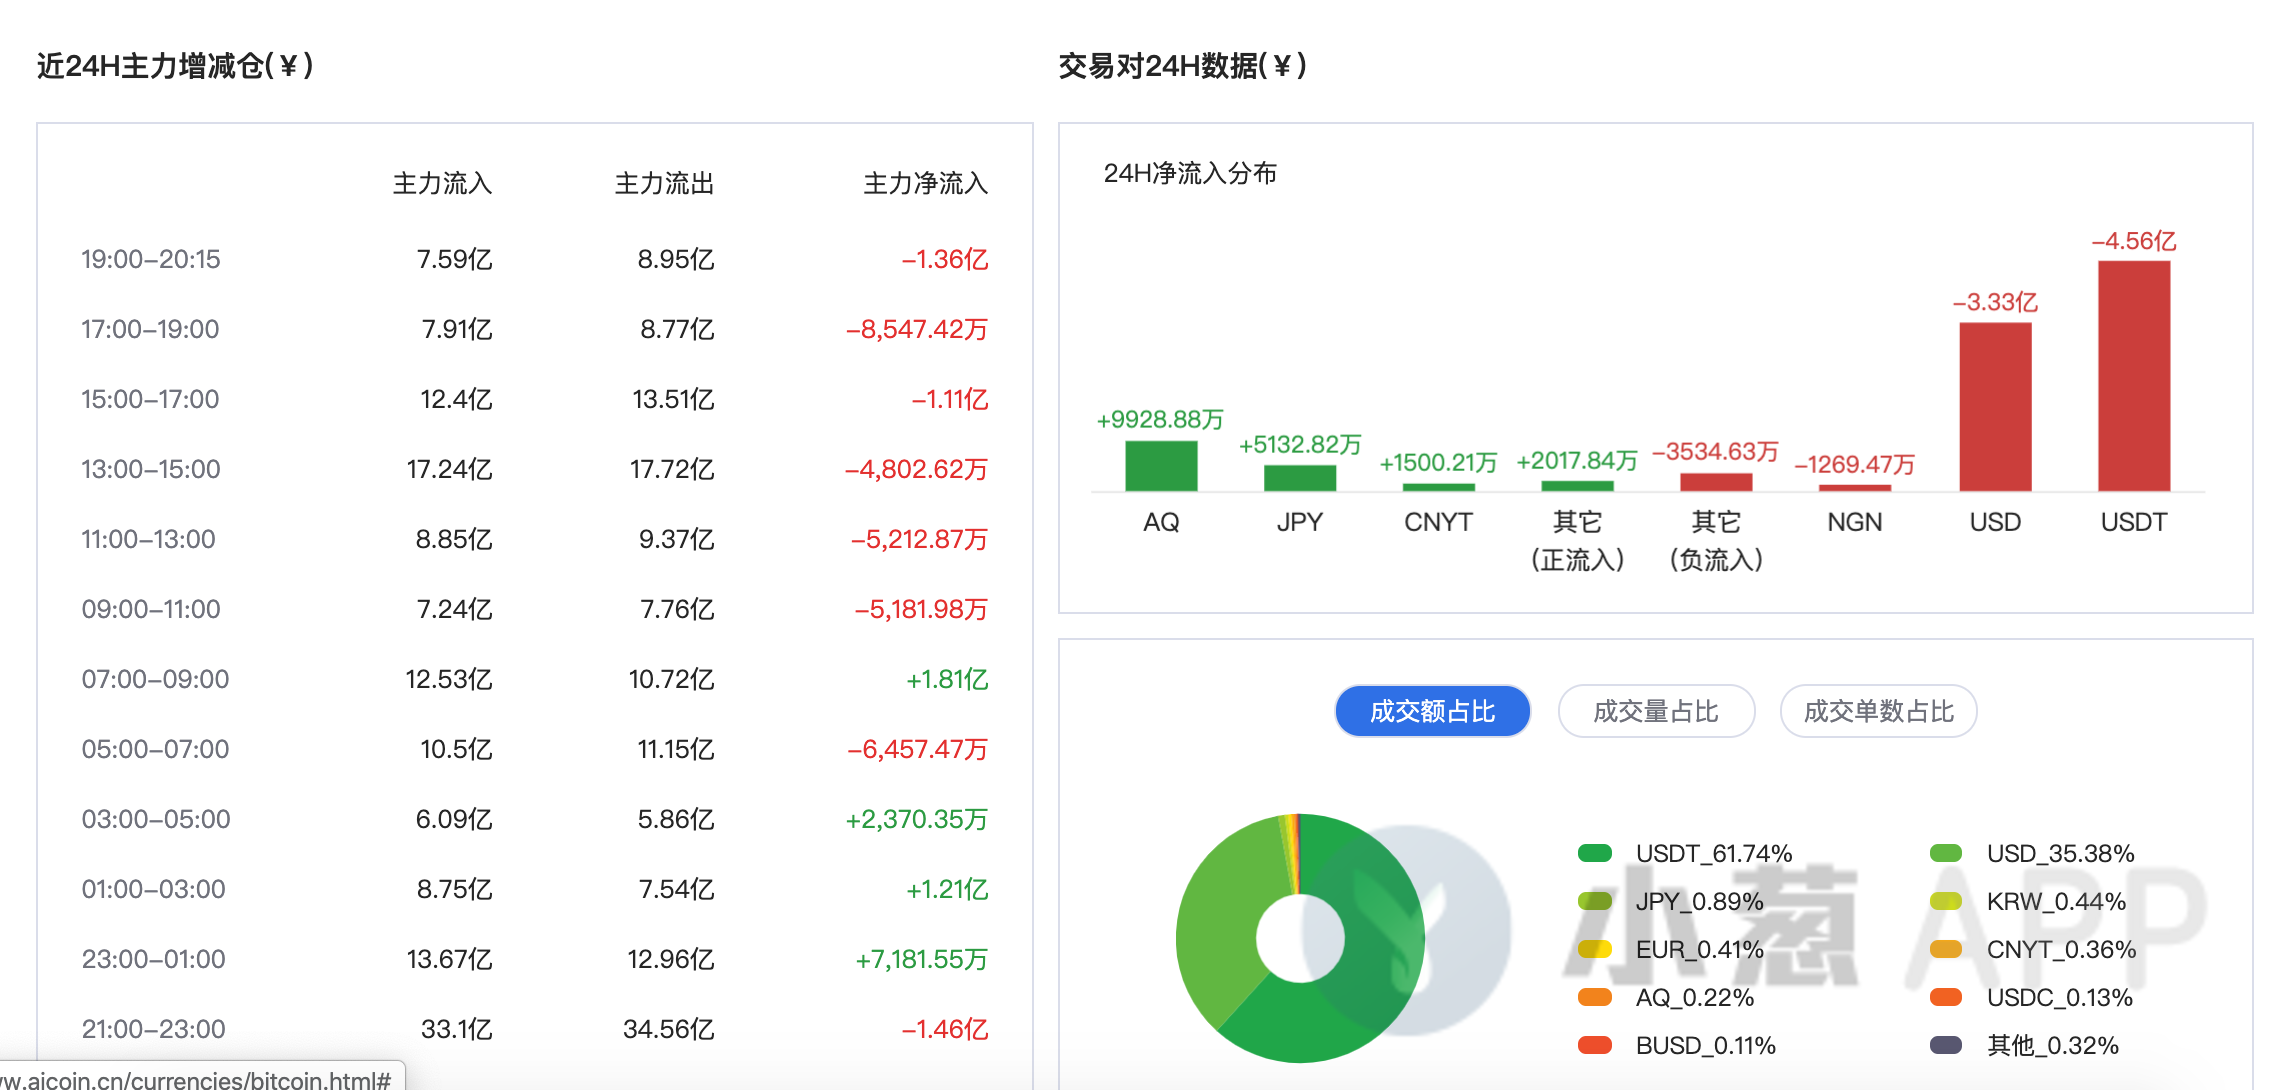This screenshot has width=2282, height=1090.
Task: Select the 15:00–17:00 time row label
Action: coord(150,399)
